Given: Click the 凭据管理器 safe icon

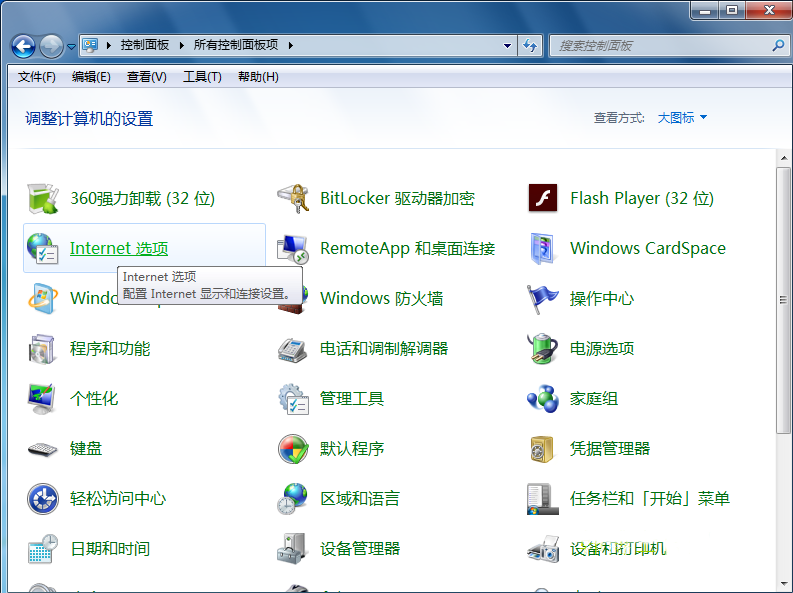Looking at the screenshot, I should coord(542,448).
